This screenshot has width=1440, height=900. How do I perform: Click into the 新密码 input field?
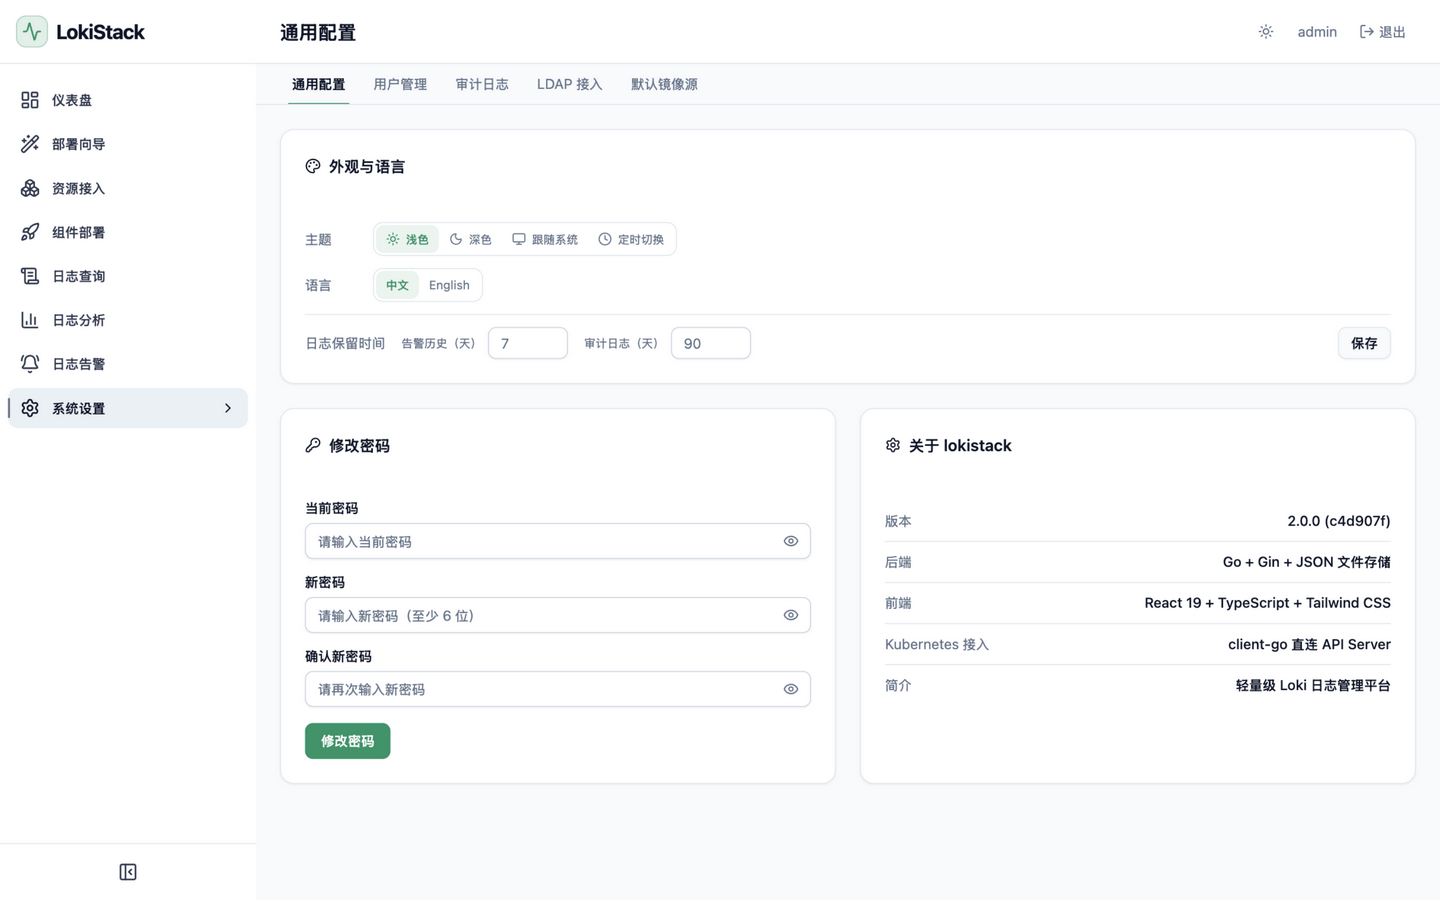coord(558,615)
